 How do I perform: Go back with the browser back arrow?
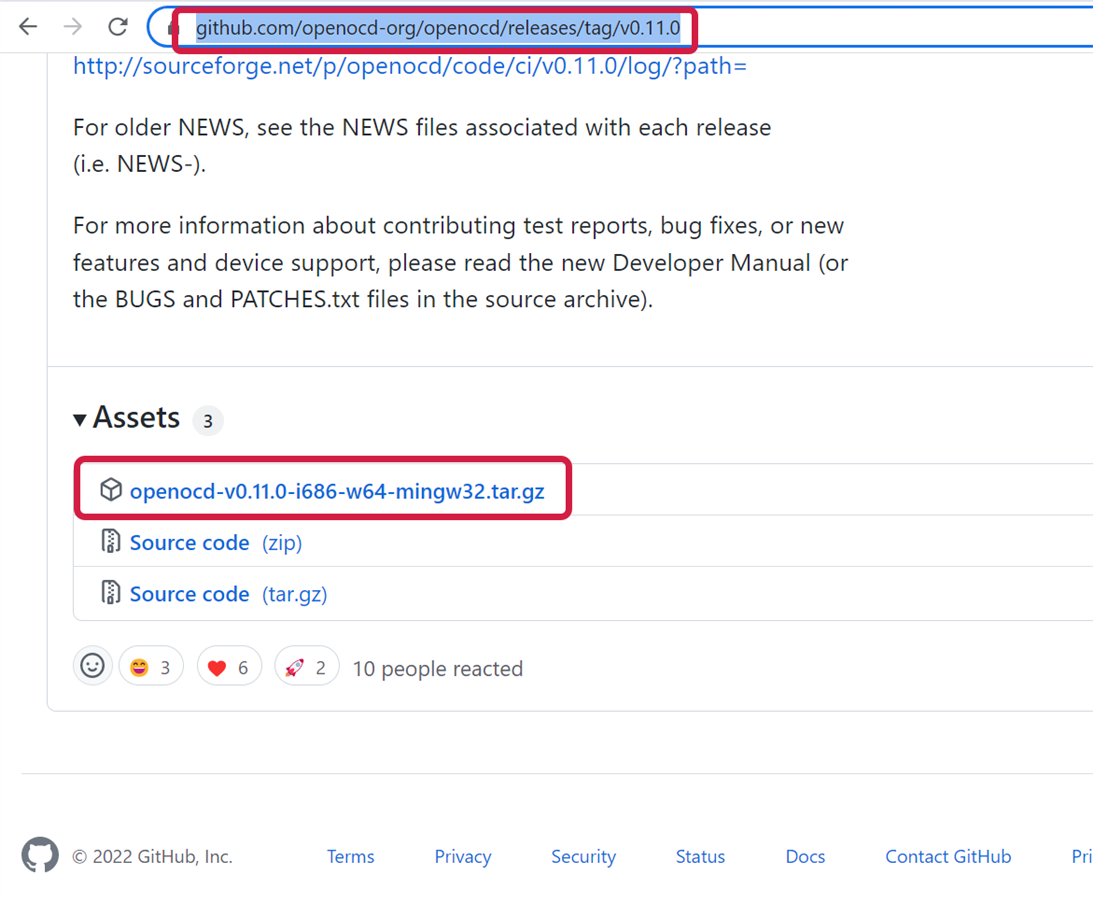pos(28,27)
